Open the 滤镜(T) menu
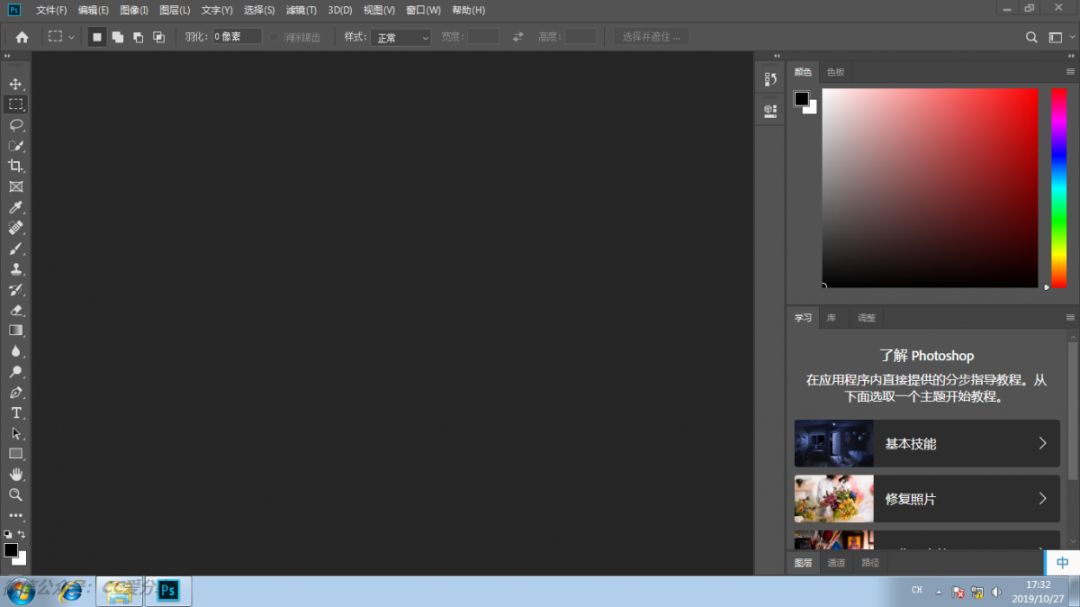Screen dimensions: 1080x607 pos(301,10)
